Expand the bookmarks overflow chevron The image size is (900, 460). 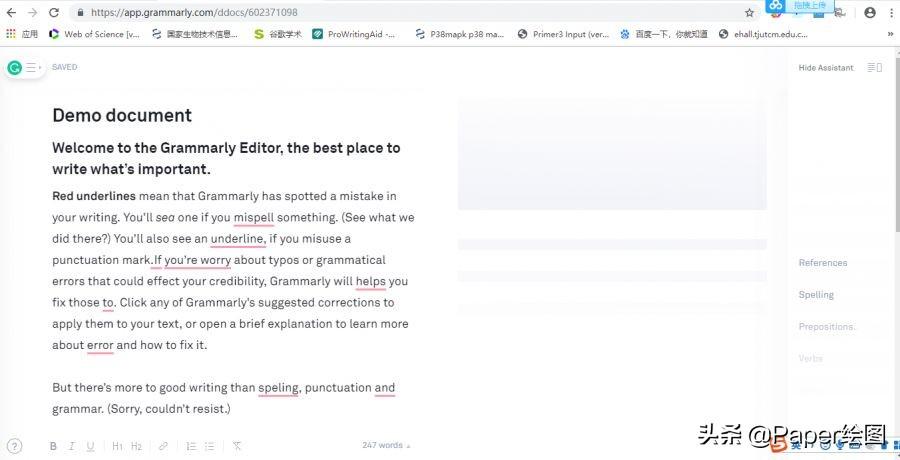click(891, 34)
